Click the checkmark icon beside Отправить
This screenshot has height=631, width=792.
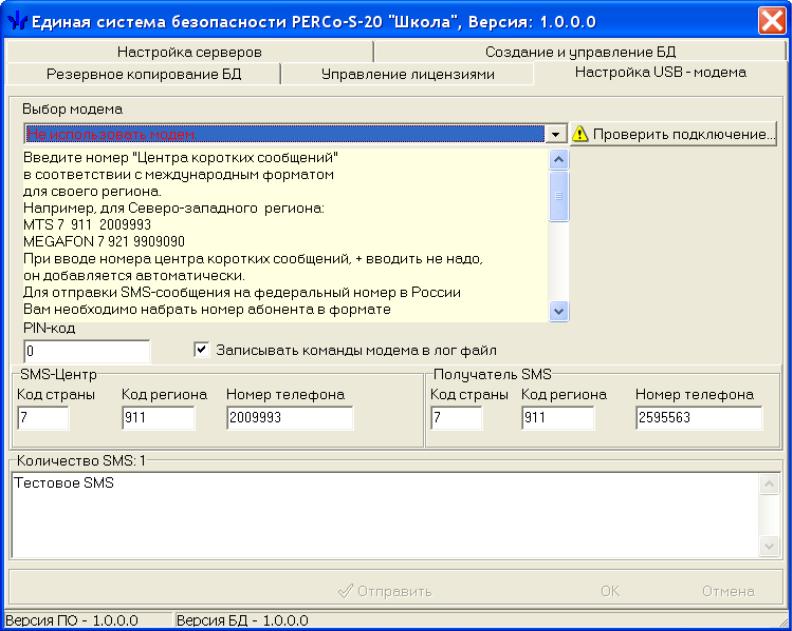point(345,591)
